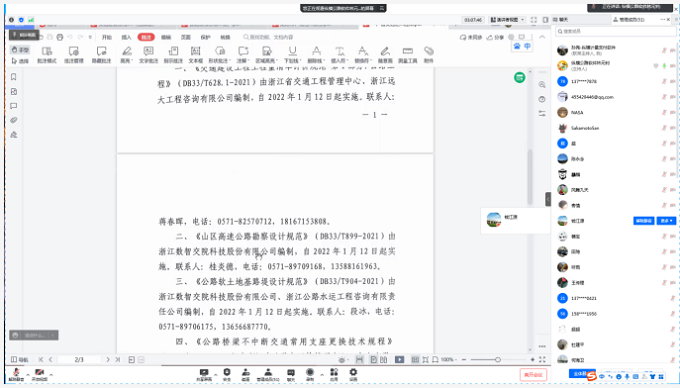The image size is (680, 388).
Task: Toggle microphone mute for NASA participant
Action: [x=664, y=112]
